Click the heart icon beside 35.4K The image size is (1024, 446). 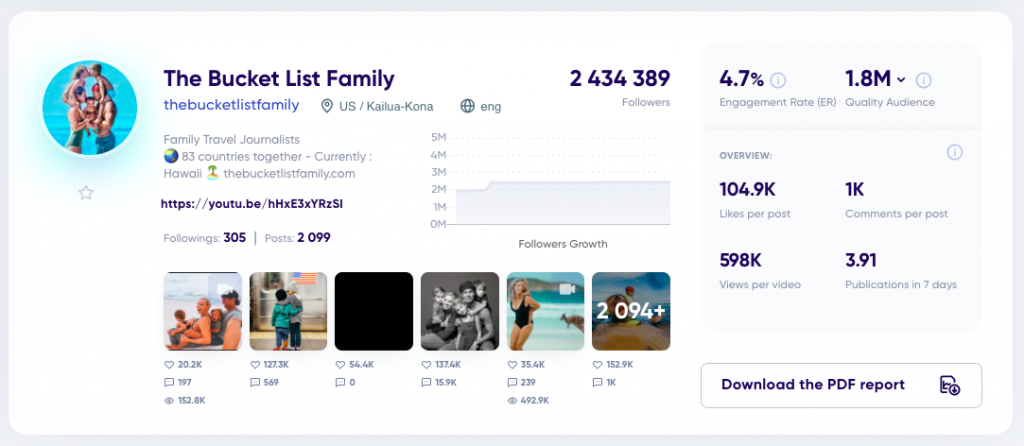(512, 364)
